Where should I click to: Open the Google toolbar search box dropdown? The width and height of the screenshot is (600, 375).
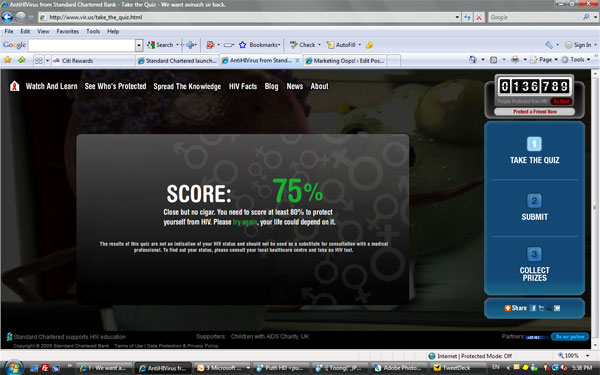point(139,45)
